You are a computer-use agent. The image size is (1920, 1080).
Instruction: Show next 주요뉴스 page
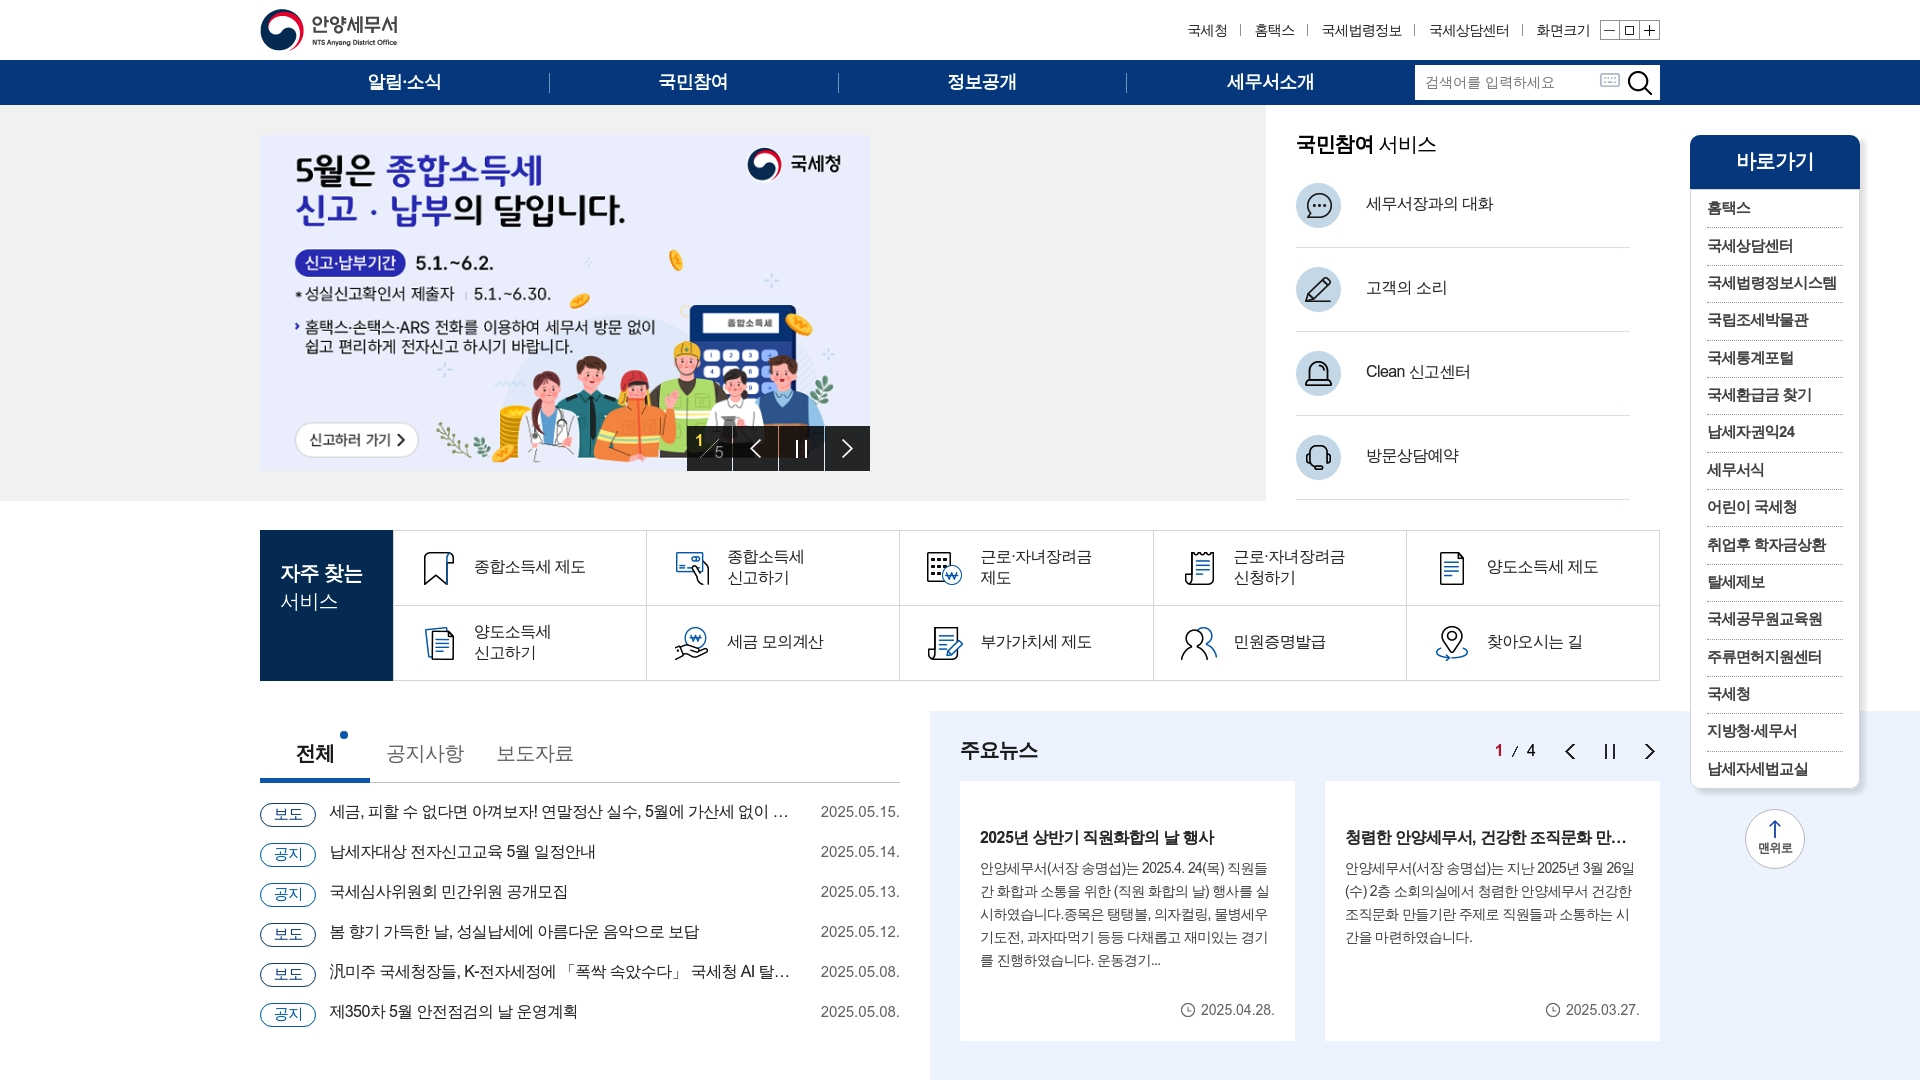[x=1650, y=751]
